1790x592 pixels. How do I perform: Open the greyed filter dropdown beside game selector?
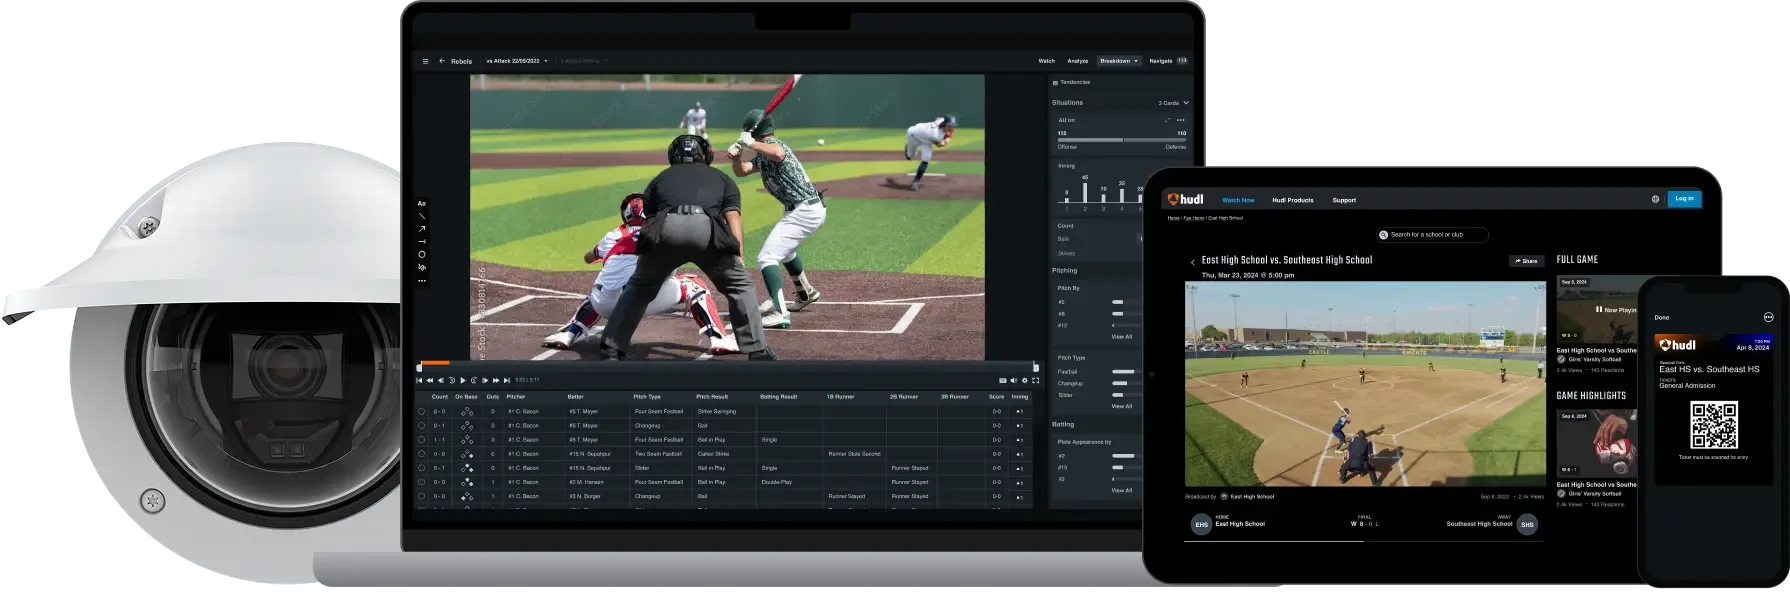pos(584,61)
